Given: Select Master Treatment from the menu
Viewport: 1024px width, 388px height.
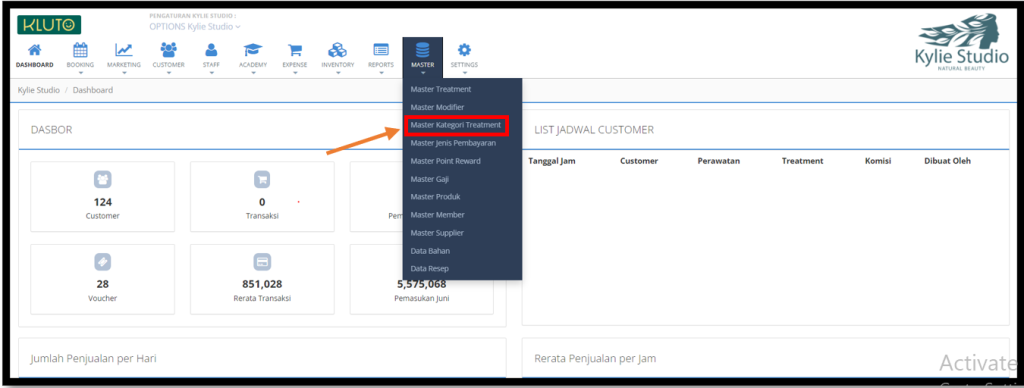Looking at the screenshot, I should click(441, 89).
